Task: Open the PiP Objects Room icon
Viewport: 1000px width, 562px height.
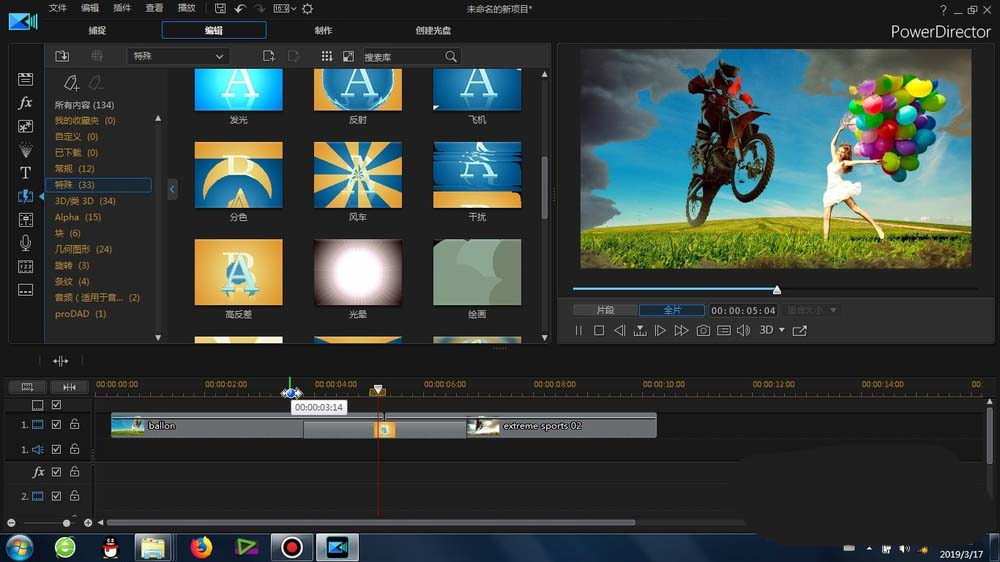Action: 26,126
